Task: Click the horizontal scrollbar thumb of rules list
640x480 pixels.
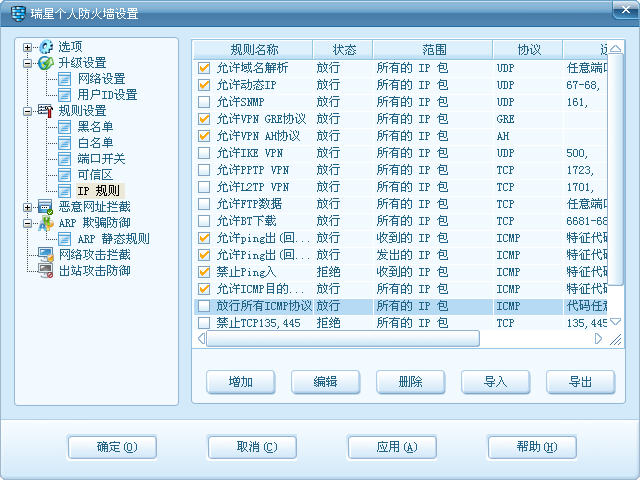Action: (343, 339)
